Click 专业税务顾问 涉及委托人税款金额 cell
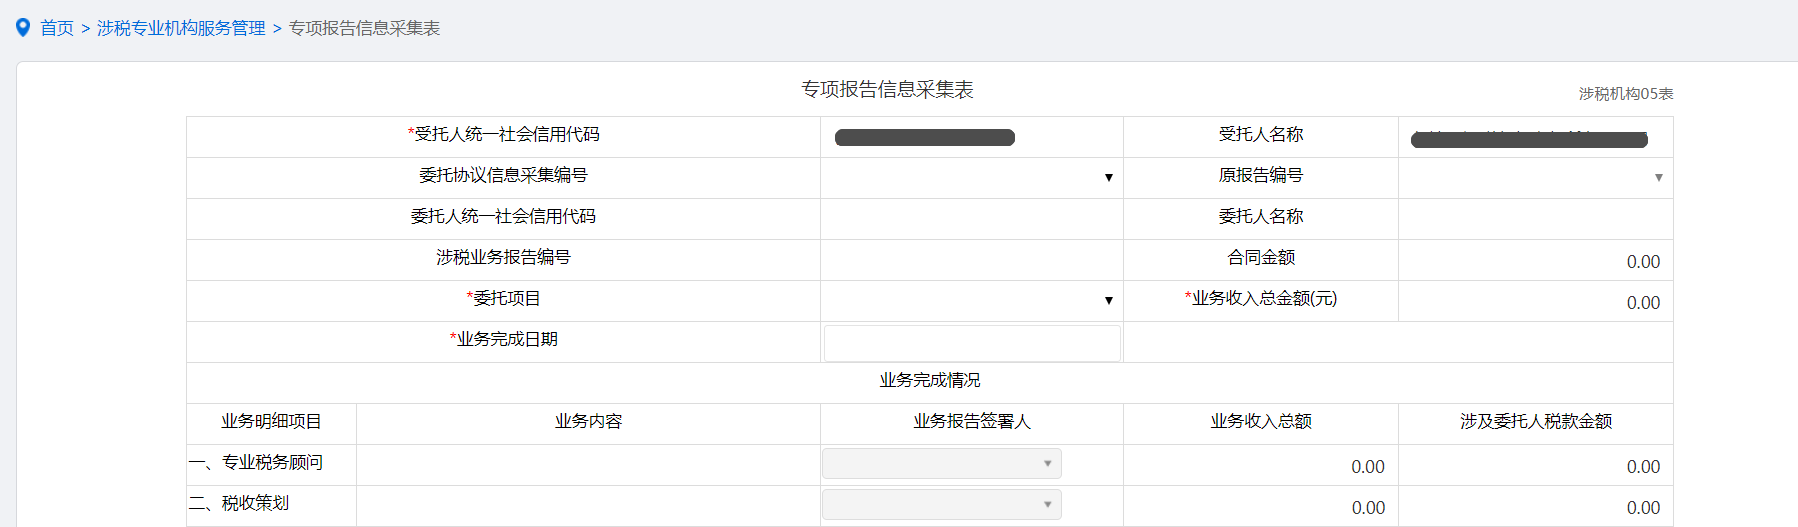Screen dimensions: 1798x527 point(1535,466)
